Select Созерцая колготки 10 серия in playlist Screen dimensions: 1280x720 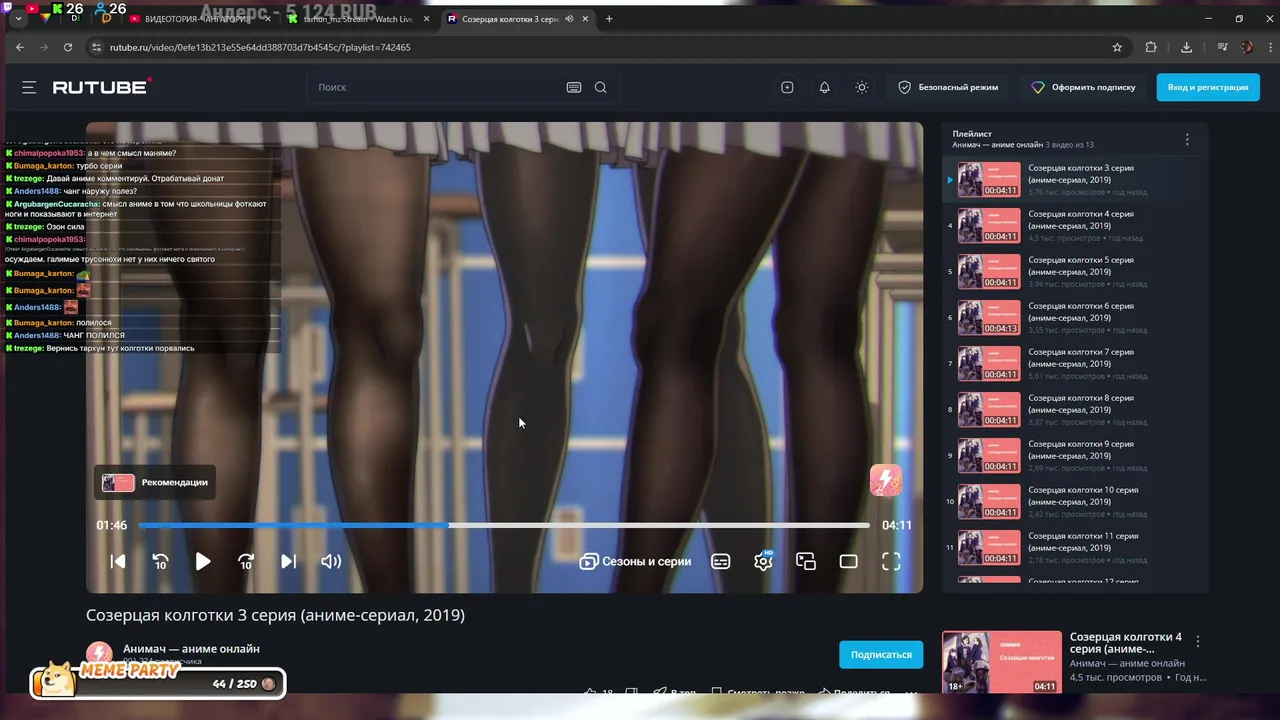click(1075, 501)
